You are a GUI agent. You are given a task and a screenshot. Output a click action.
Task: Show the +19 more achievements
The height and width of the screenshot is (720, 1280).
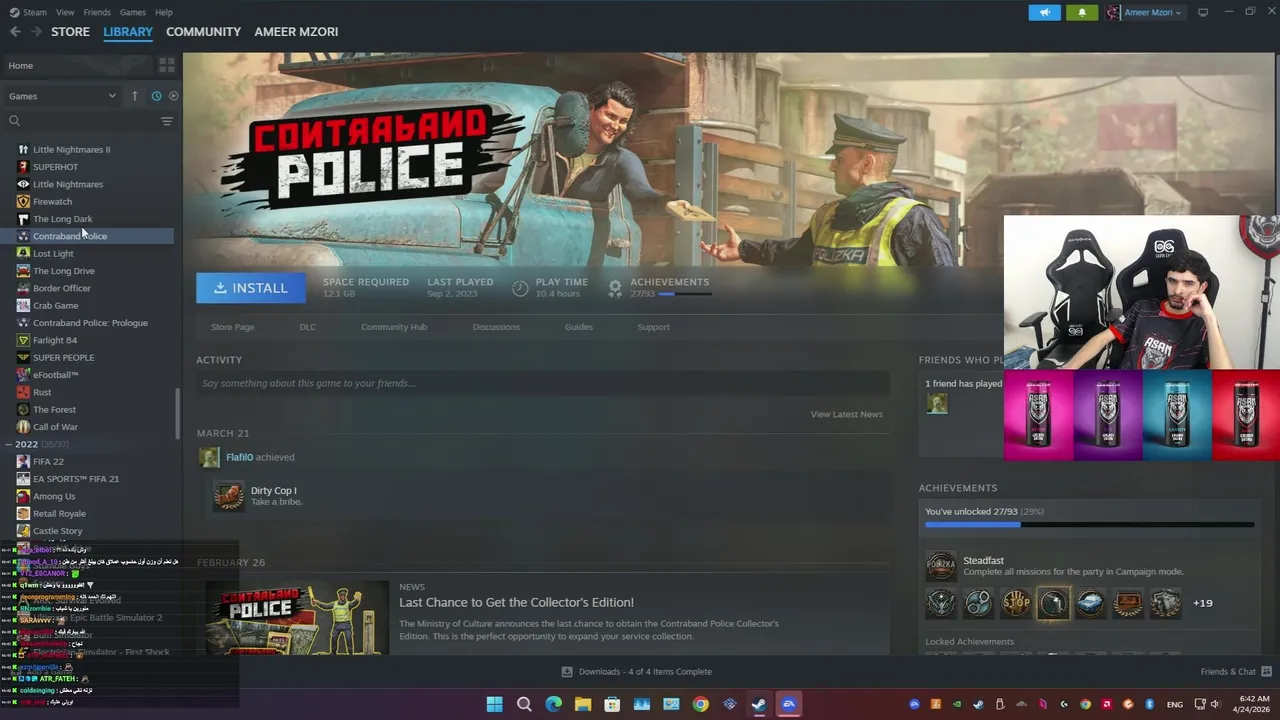tap(1202, 603)
